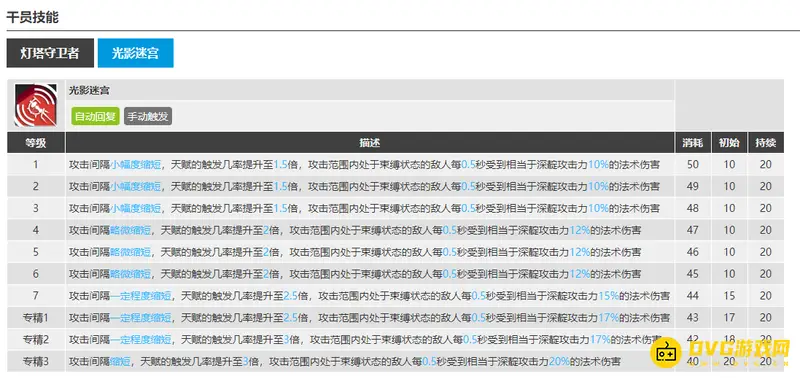Click duration value 20 in level 5 row

point(766,253)
